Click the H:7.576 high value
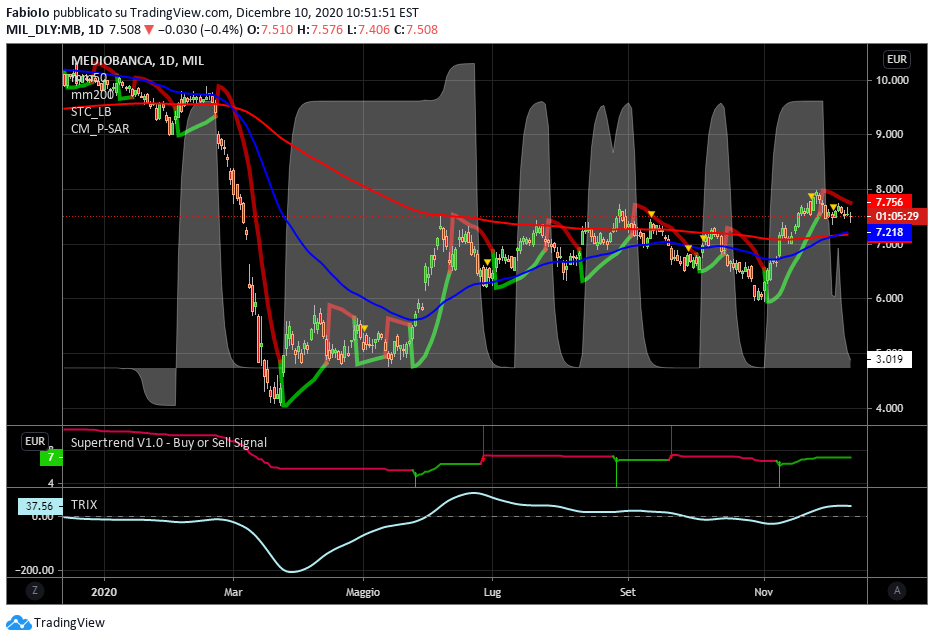934x641 pixels. click(320, 30)
